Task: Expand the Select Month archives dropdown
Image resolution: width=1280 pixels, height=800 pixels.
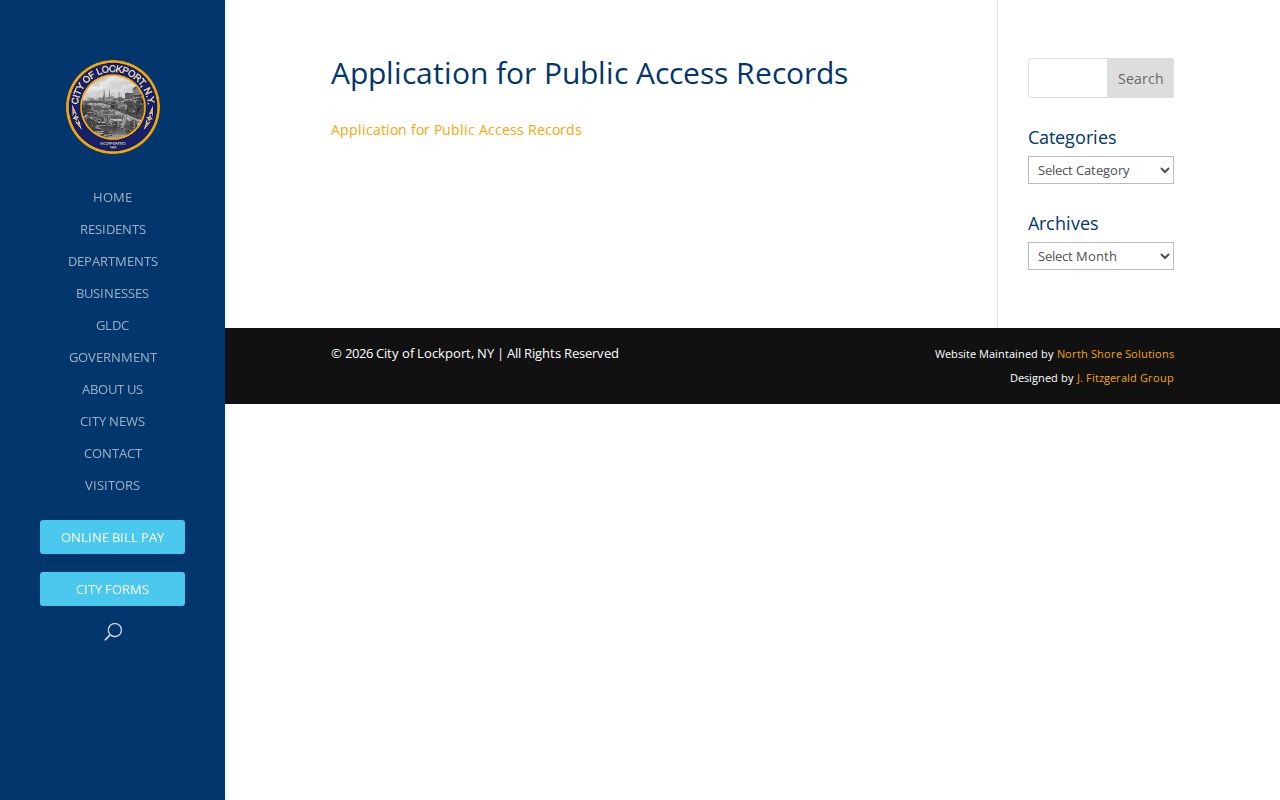Action: tap(1101, 256)
